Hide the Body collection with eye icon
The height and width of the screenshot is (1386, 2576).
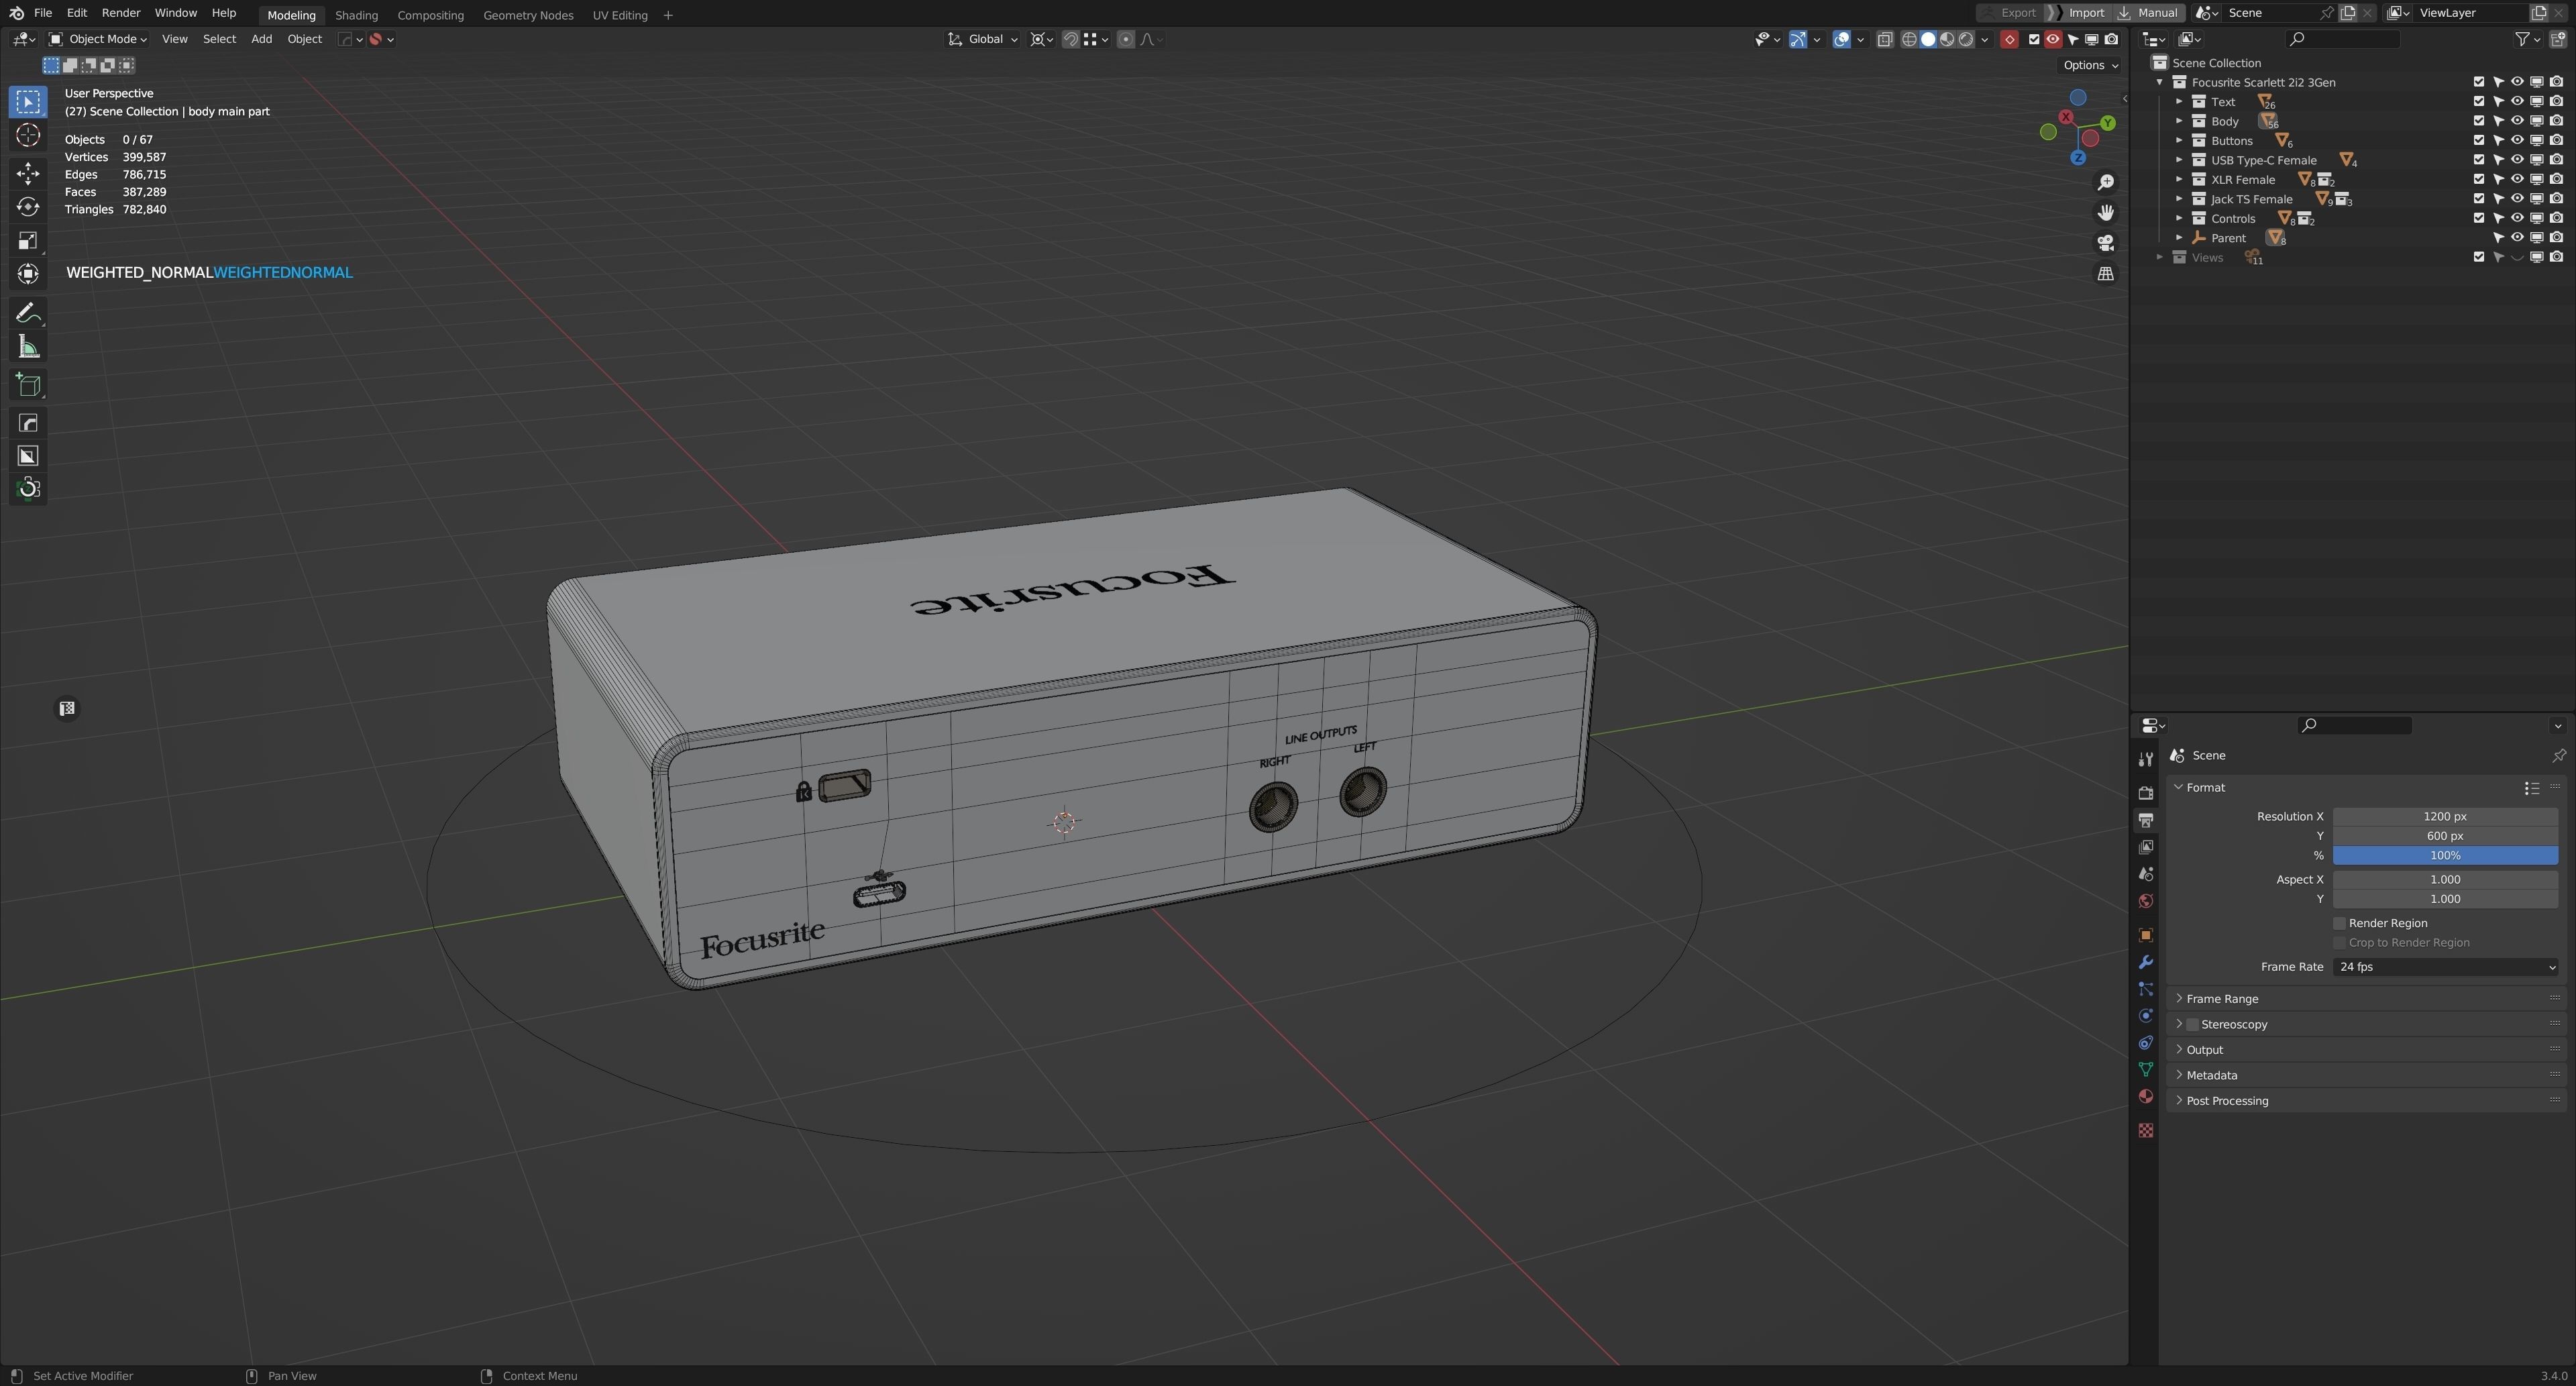[2517, 121]
